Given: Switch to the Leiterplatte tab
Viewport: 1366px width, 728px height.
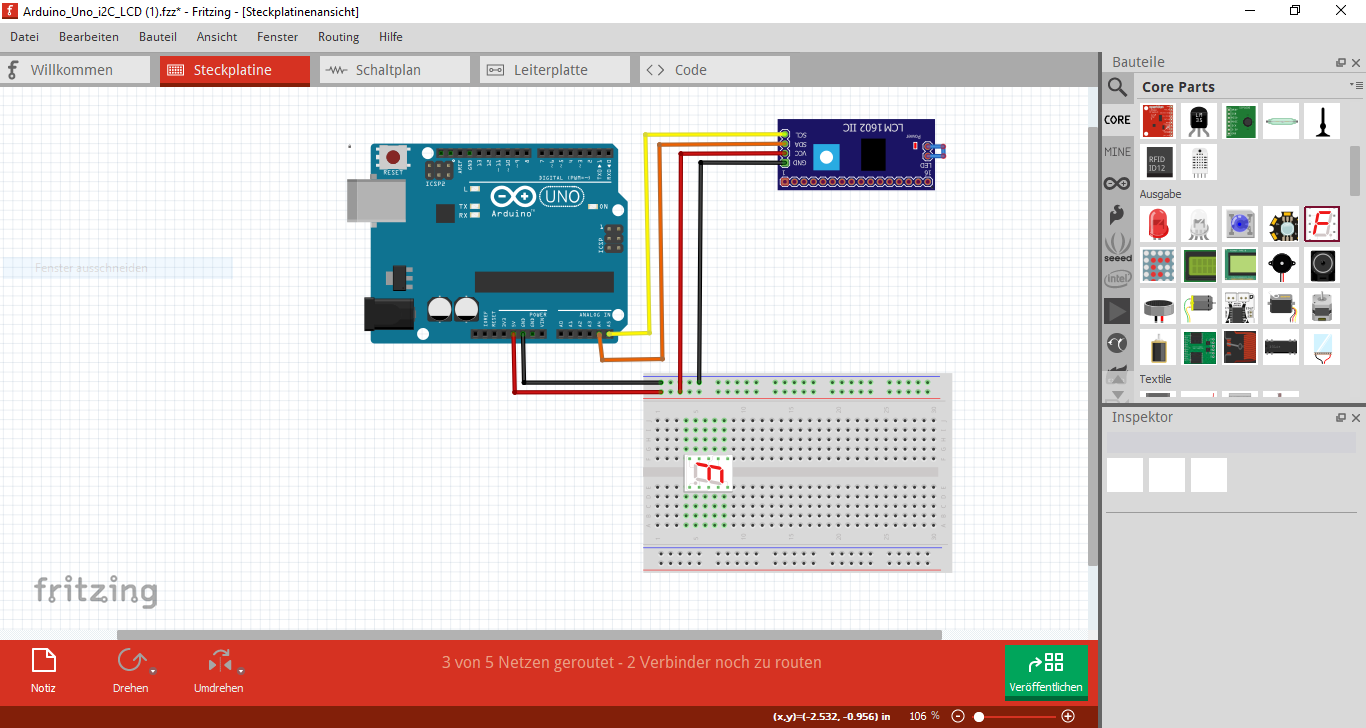Looking at the screenshot, I should click(555, 70).
